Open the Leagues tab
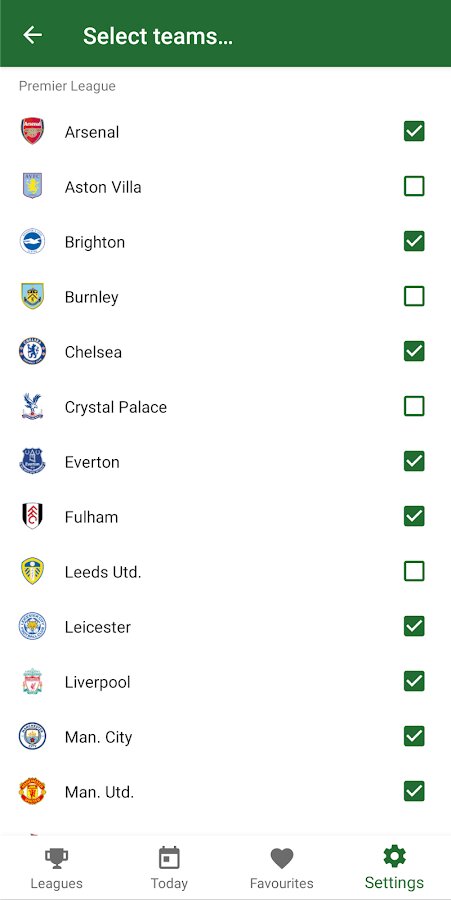 click(x=56, y=868)
